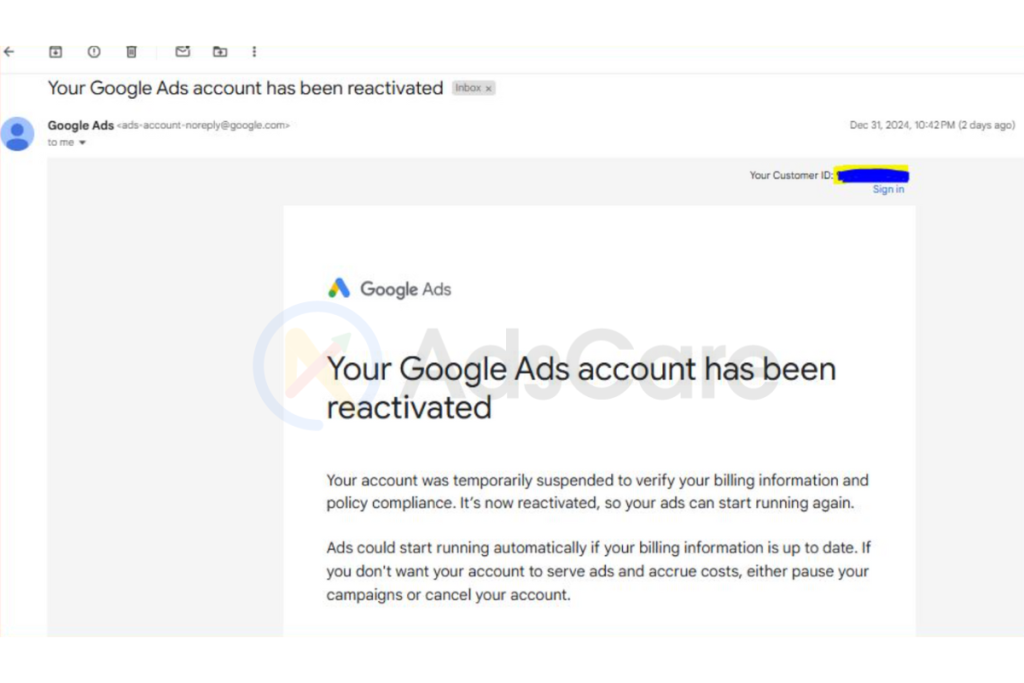Select the Google Ads sender name

(80, 125)
